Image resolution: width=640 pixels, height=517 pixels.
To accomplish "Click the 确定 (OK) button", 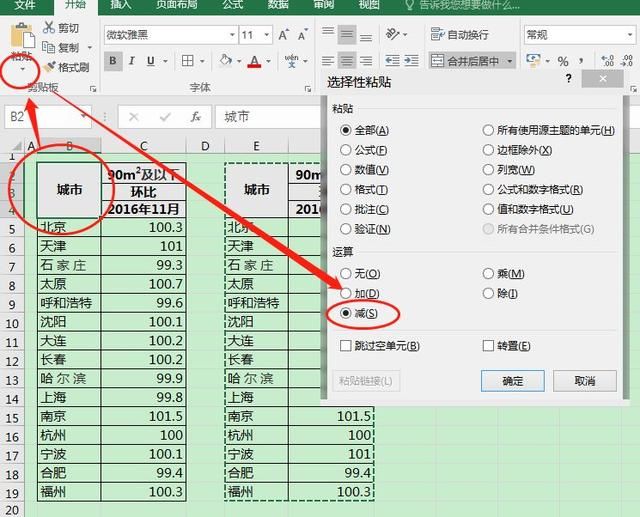I will pos(513,381).
